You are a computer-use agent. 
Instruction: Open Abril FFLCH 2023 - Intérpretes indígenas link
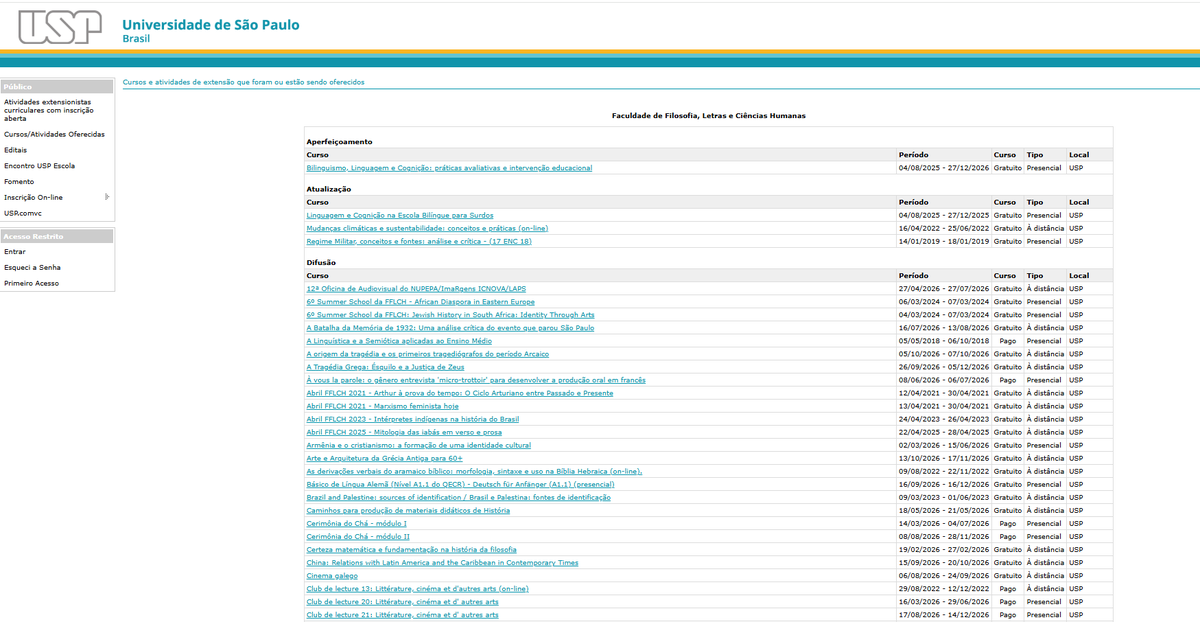(x=413, y=419)
